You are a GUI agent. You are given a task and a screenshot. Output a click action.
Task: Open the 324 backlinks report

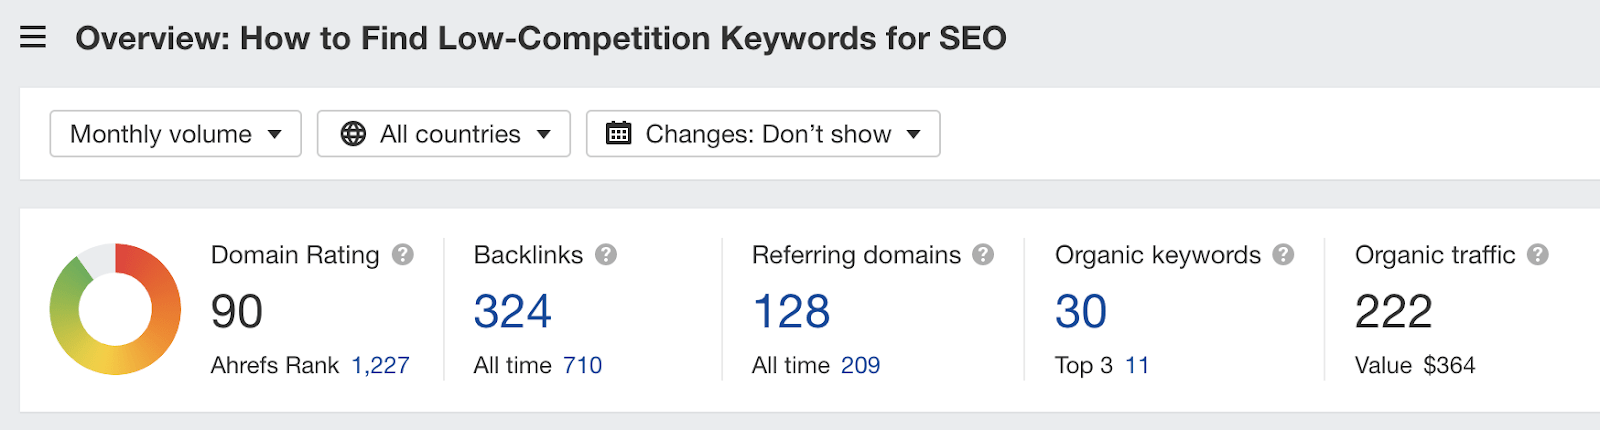[512, 311]
